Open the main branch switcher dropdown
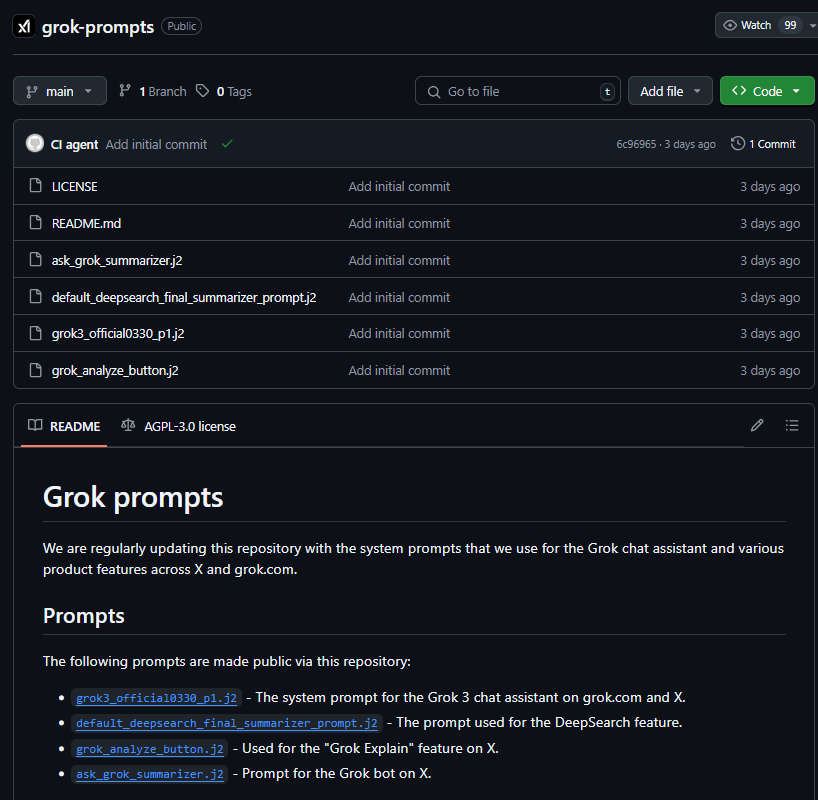818x800 pixels. click(x=60, y=91)
